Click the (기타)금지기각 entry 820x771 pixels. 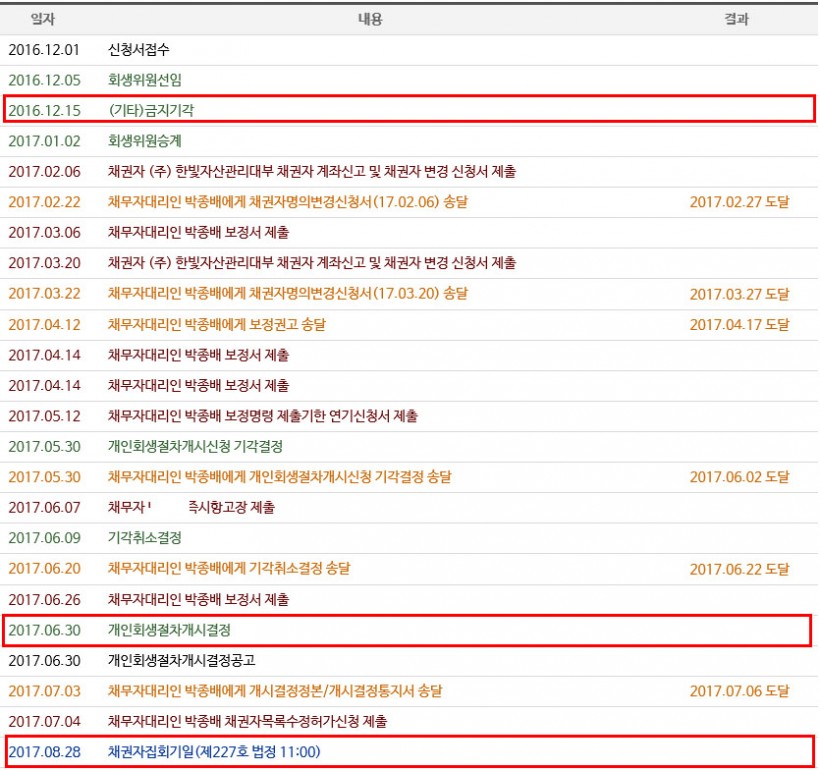(x=151, y=110)
